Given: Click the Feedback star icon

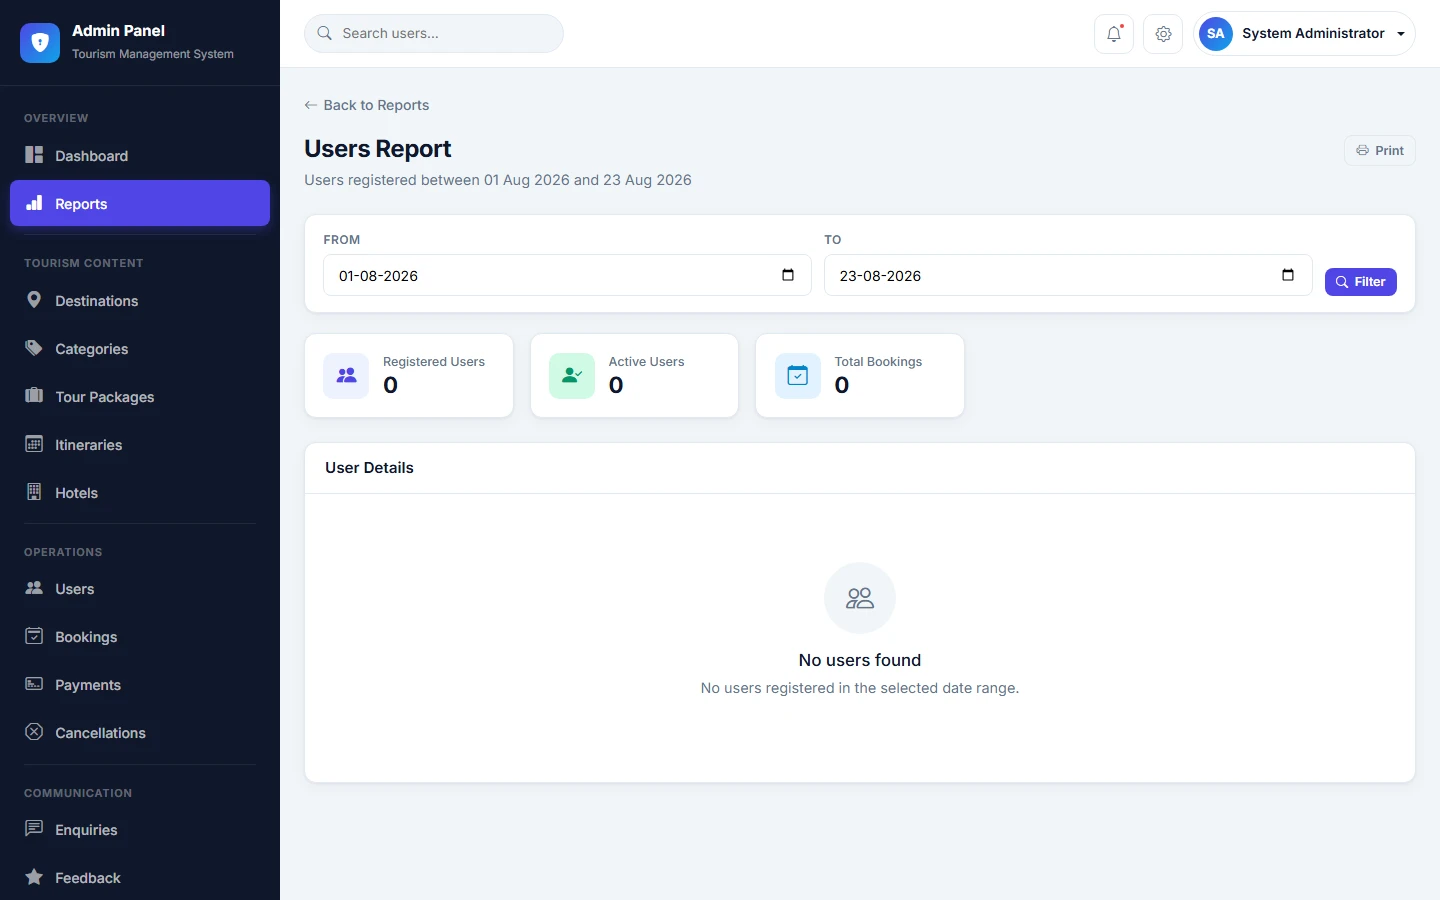Looking at the screenshot, I should [34, 877].
